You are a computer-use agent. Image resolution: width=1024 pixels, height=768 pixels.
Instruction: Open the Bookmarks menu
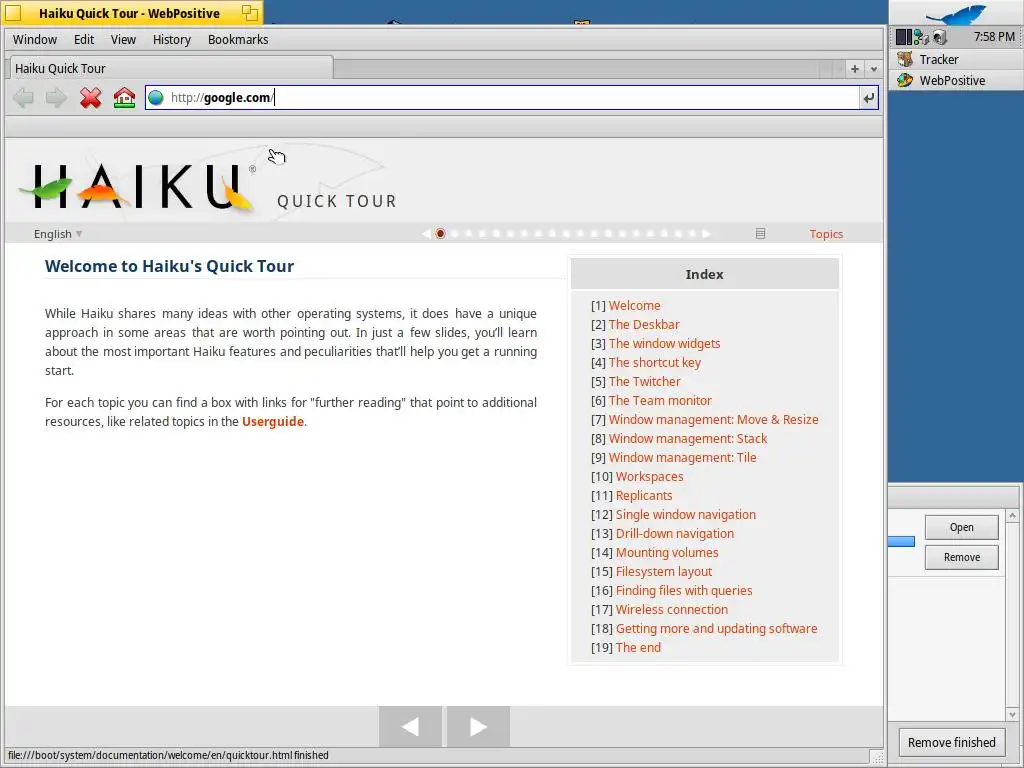click(238, 39)
